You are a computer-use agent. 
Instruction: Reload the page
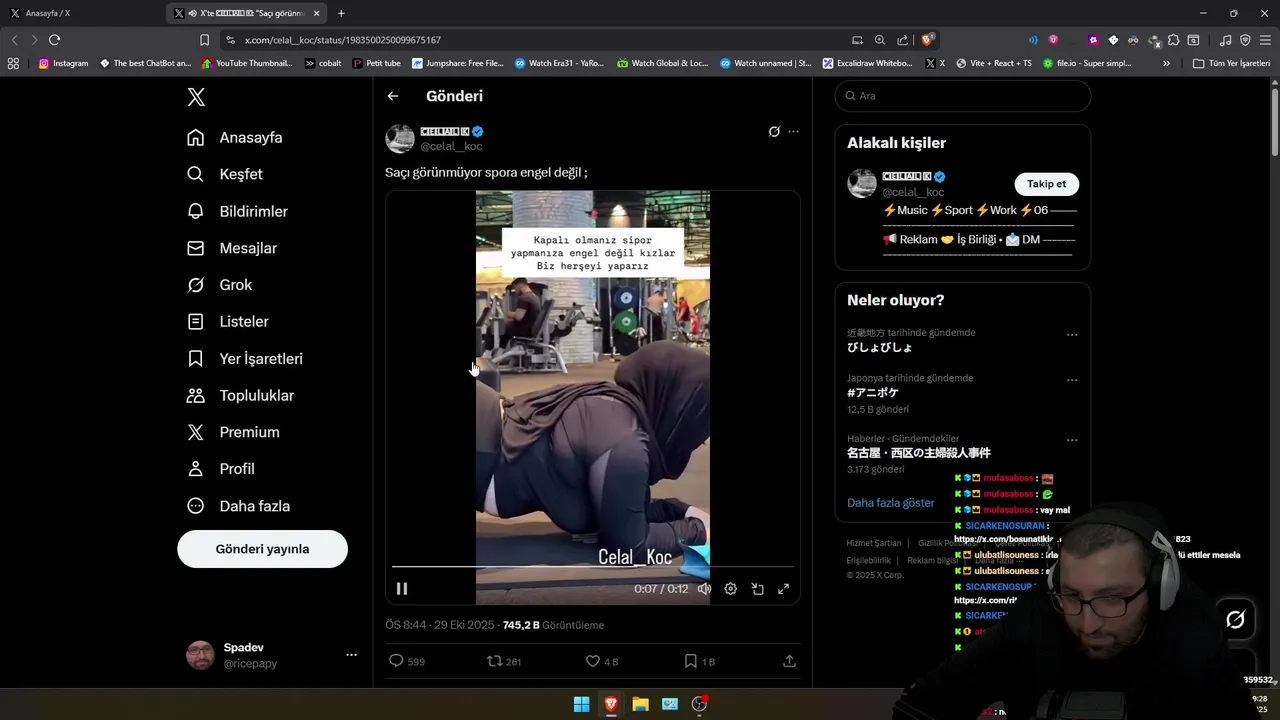pyautogui.click(x=54, y=40)
